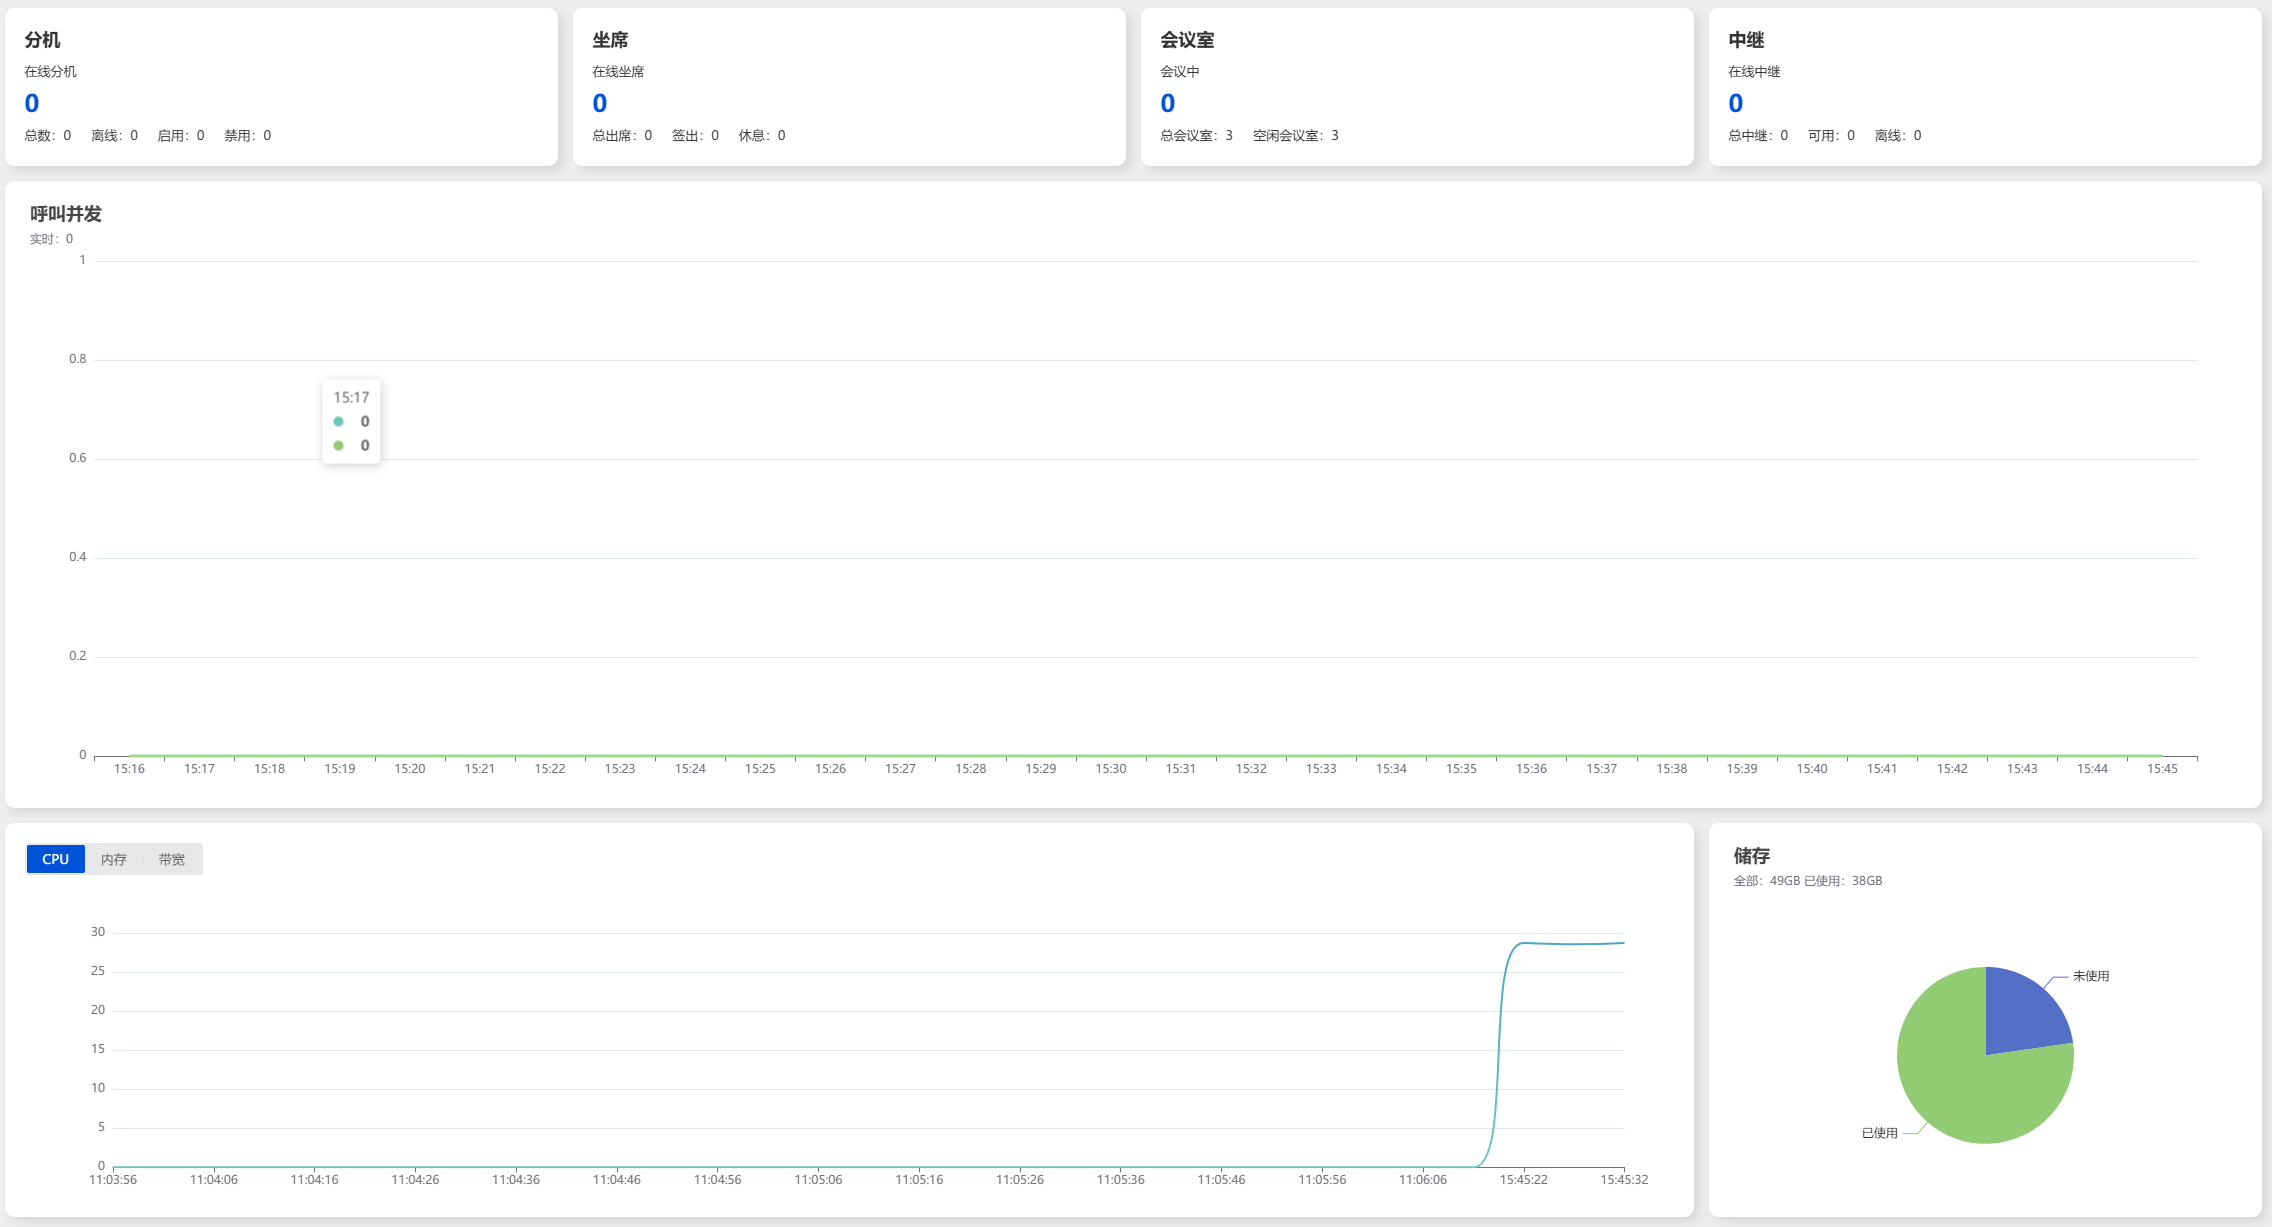
Task: Switch to the 带宽 tab
Action: pyautogui.click(x=171, y=859)
